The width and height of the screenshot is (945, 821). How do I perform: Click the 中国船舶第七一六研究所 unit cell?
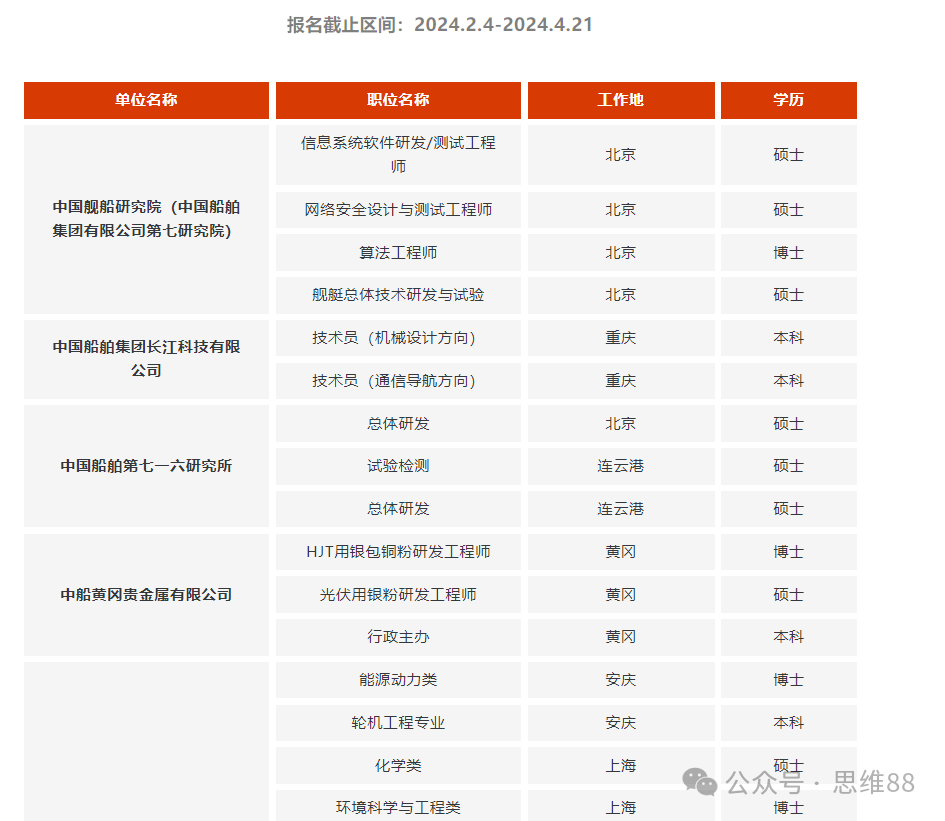146,466
